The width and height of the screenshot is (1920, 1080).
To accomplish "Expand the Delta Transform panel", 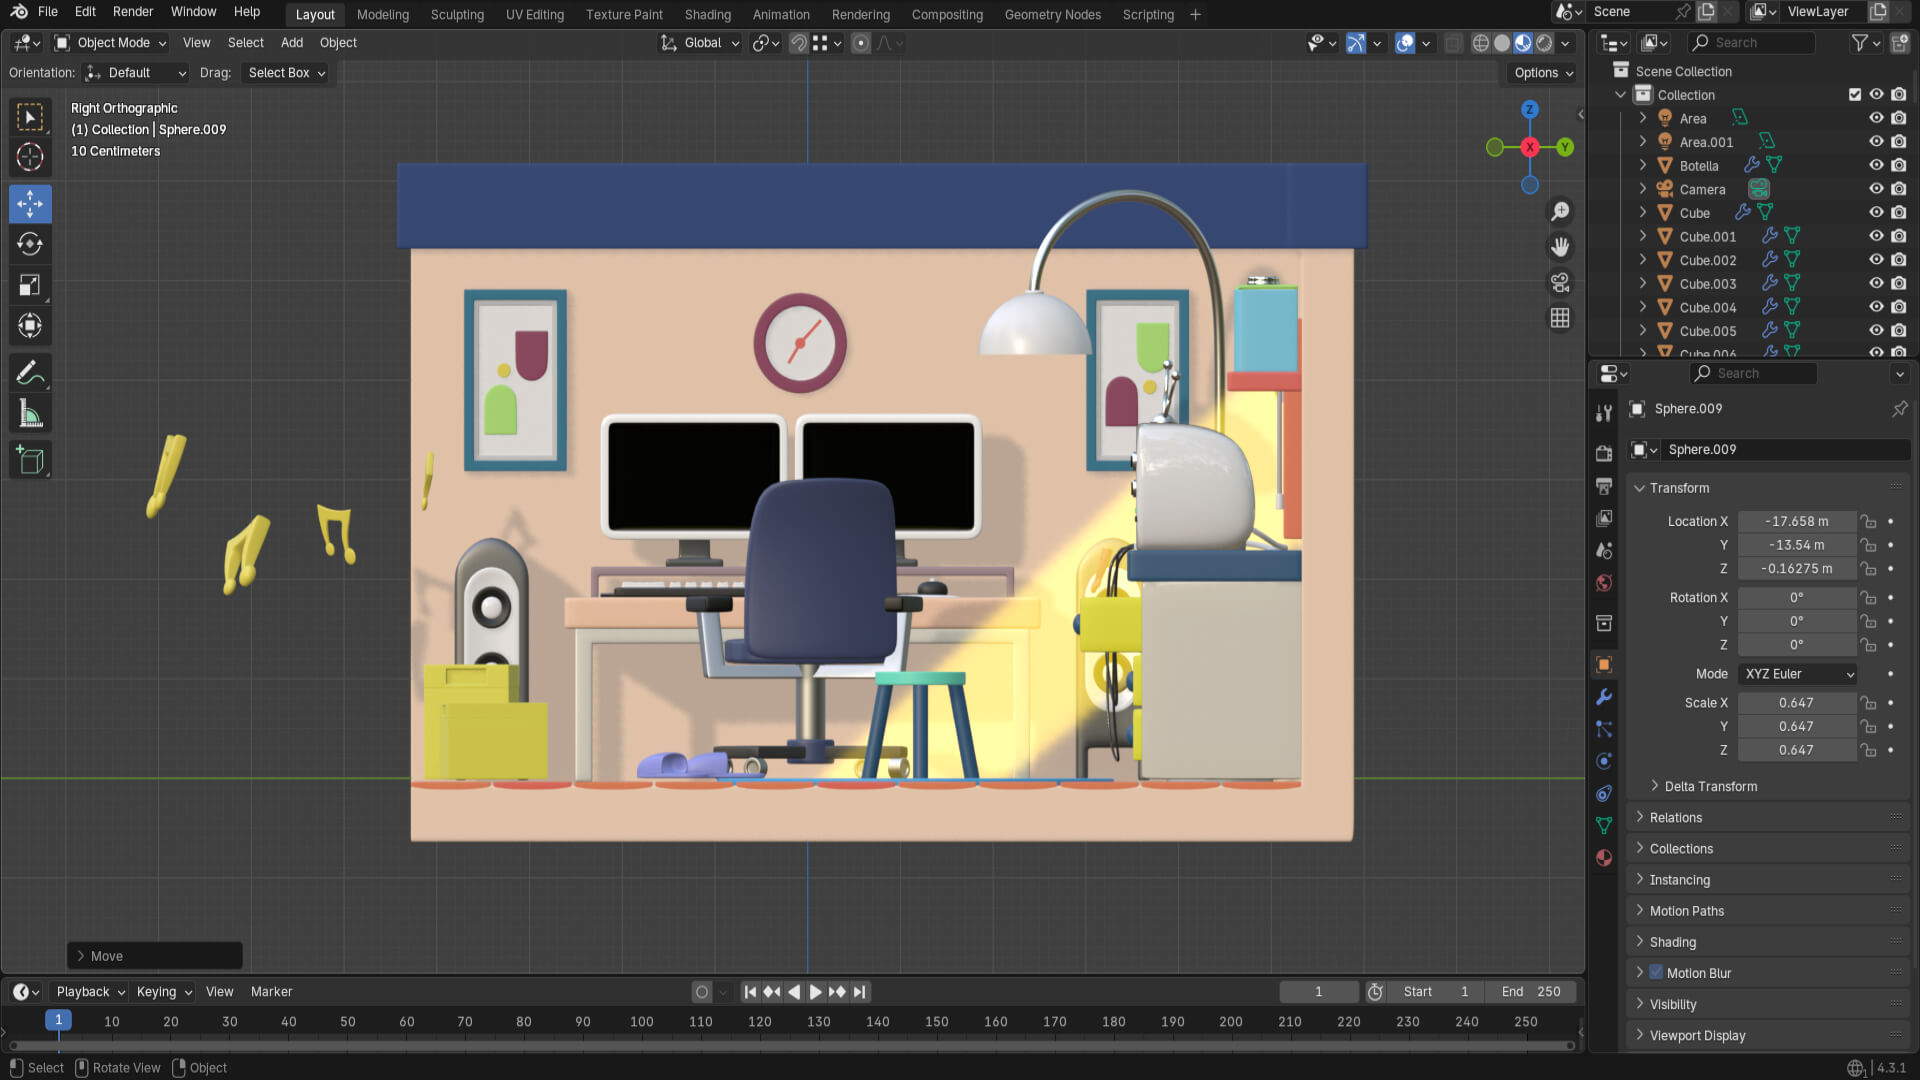I will pos(1710,786).
